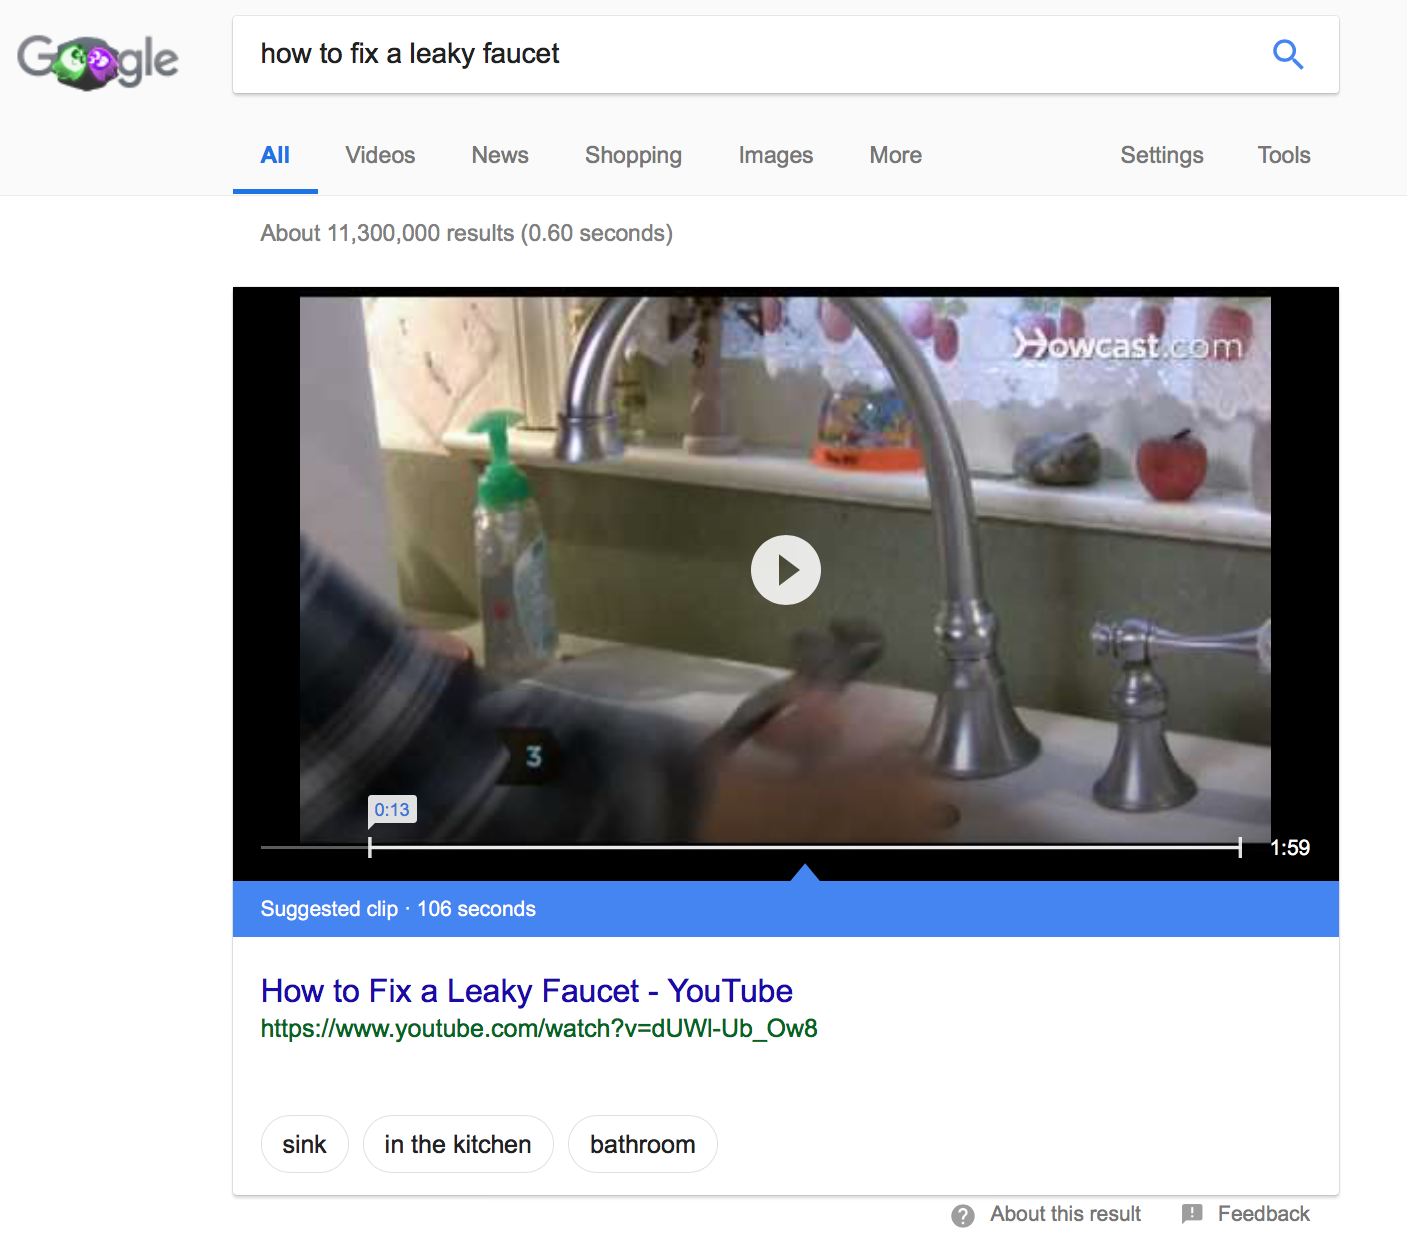Image resolution: width=1407 pixels, height=1247 pixels.
Task: Click the 1:59 video duration label
Action: coord(1290,848)
